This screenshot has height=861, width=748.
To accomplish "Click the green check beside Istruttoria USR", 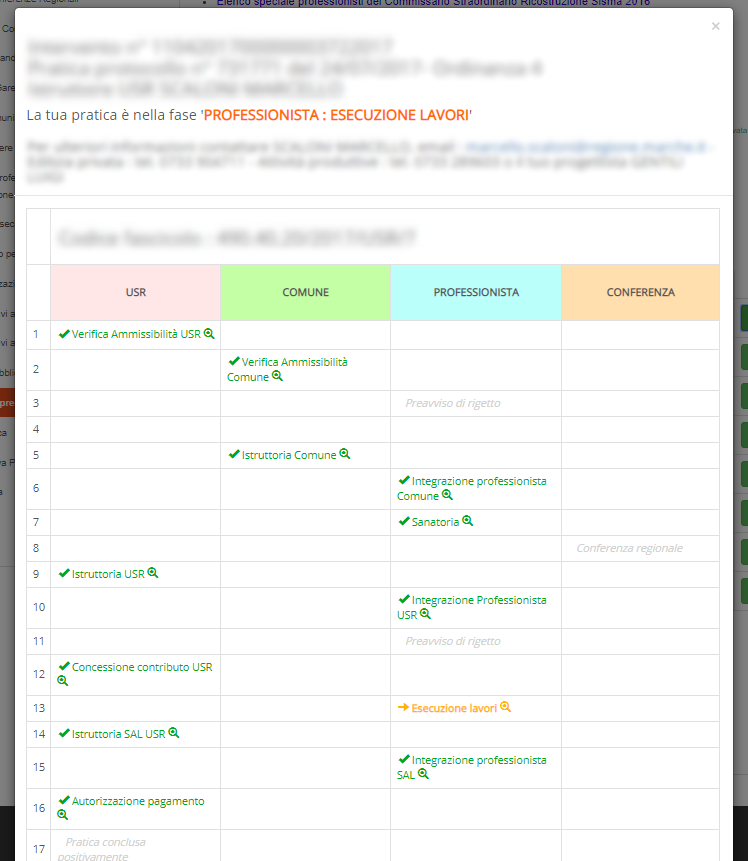I will (64, 573).
